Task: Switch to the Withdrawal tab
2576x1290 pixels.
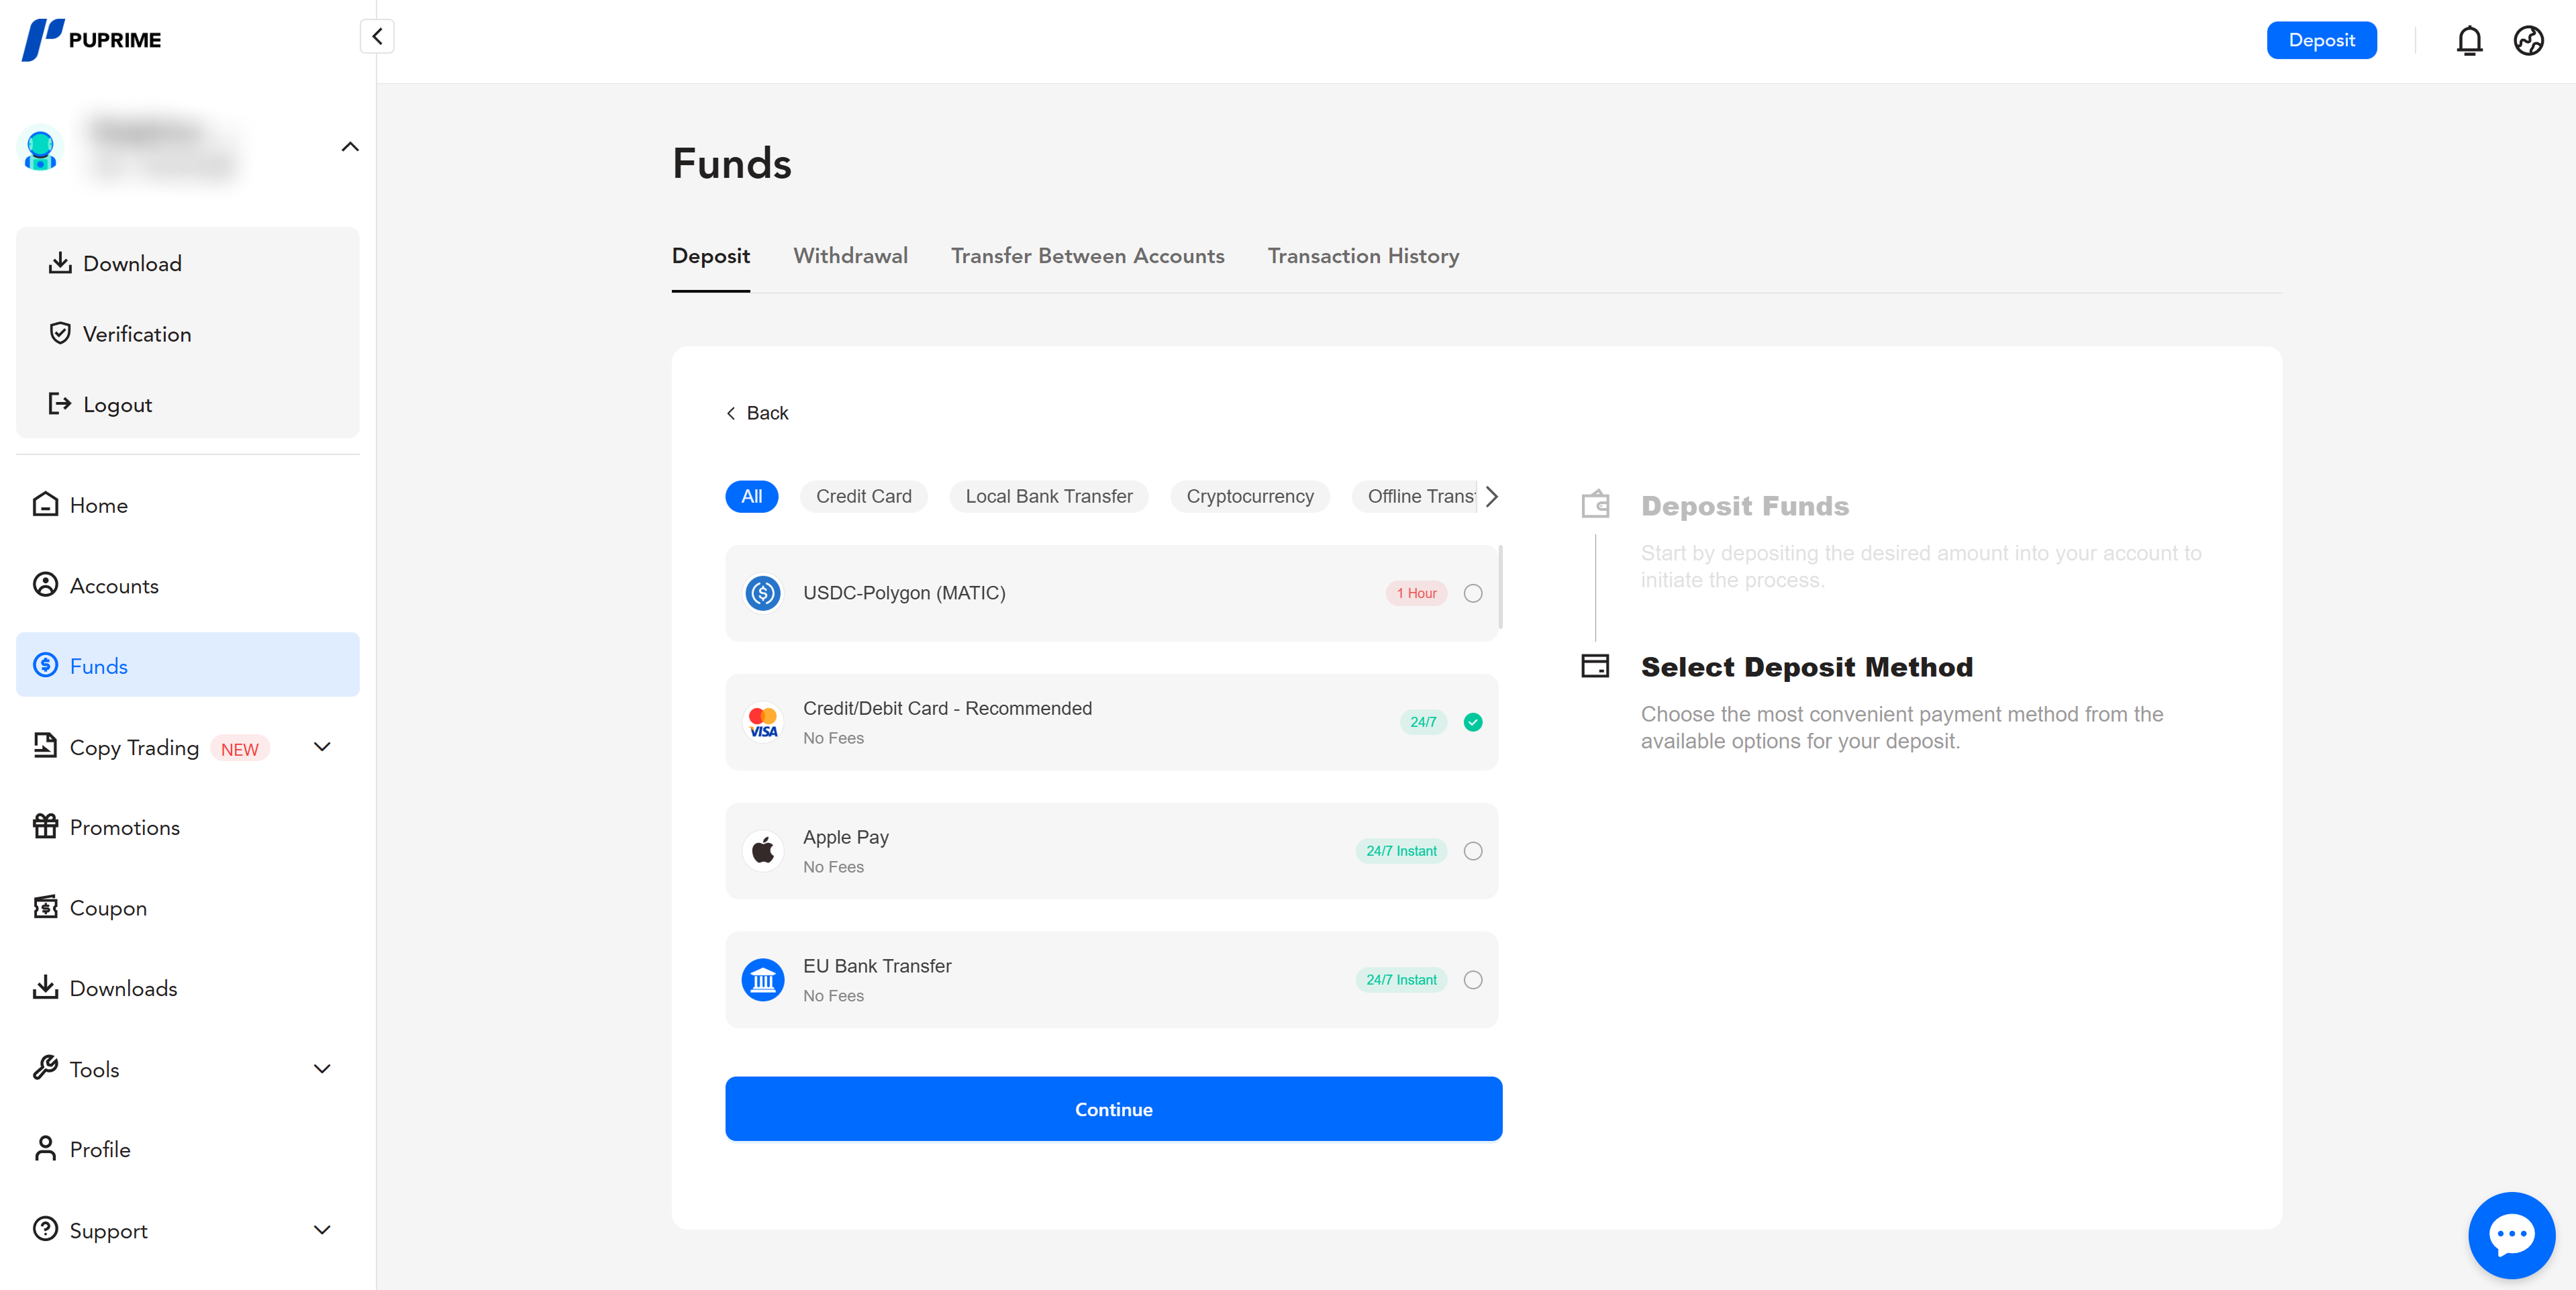Action: [x=850, y=256]
